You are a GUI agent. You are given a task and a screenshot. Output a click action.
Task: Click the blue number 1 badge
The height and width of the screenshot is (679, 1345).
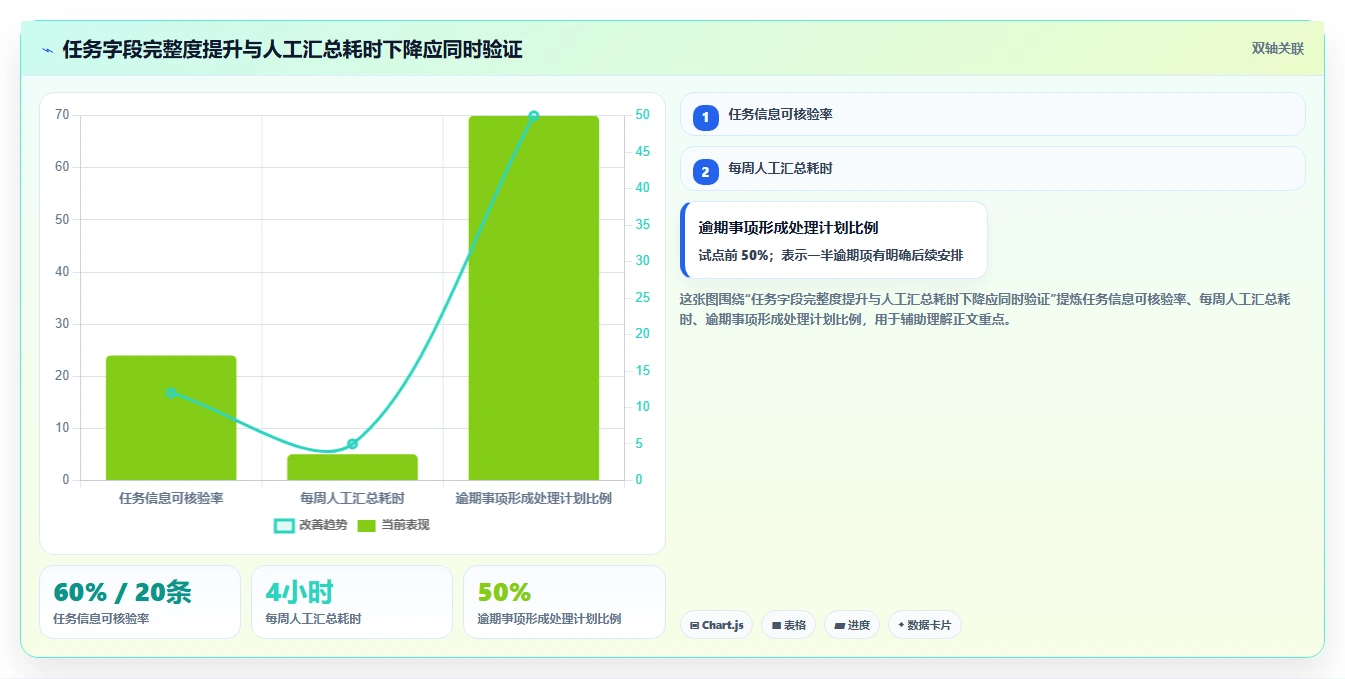(x=706, y=117)
